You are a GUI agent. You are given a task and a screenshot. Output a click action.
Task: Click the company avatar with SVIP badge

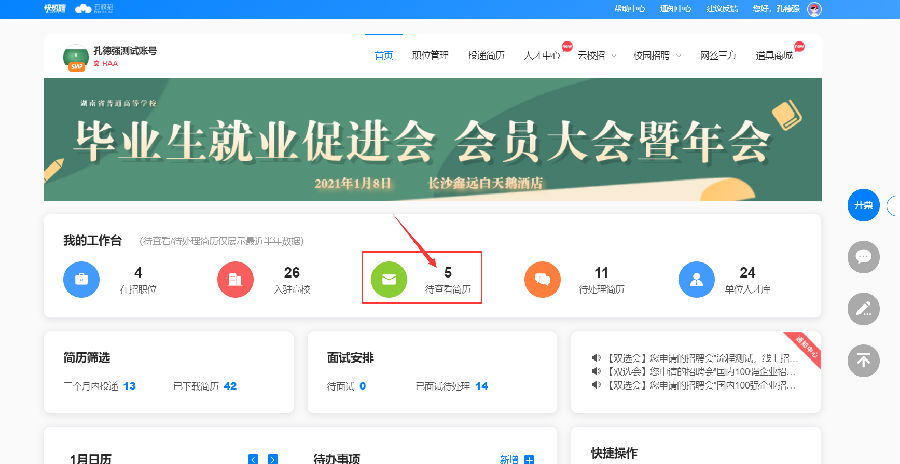pos(76,58)
